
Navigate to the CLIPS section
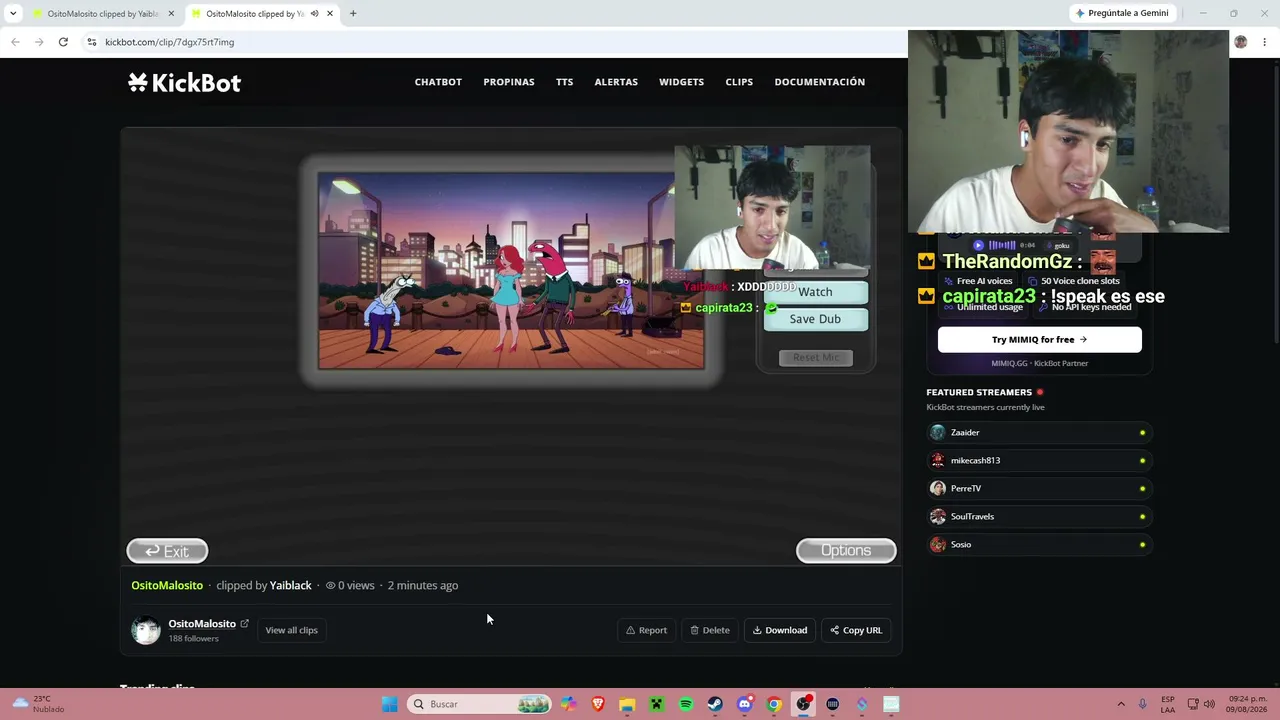click(x=739, y=82)
